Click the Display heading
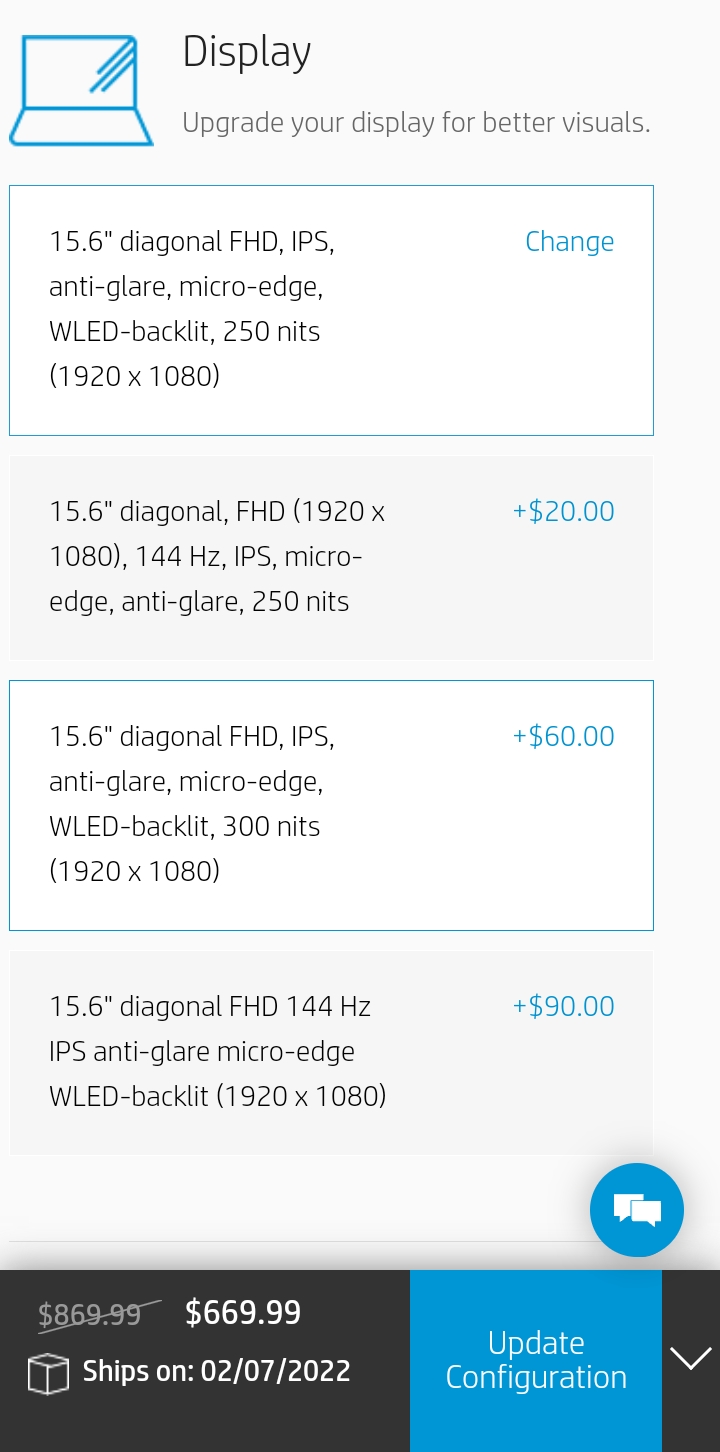 pyautogui.click(x=246, y=54)
